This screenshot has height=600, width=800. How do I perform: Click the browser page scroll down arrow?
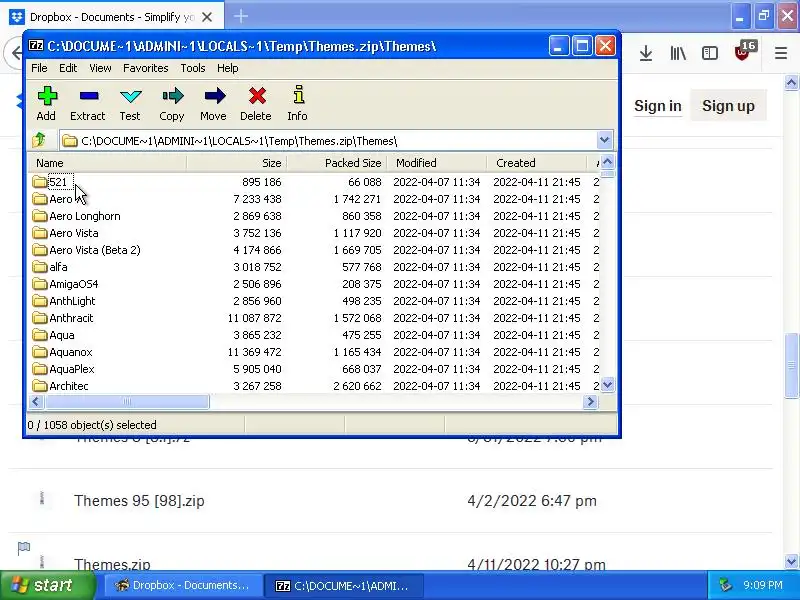[791, 562]
